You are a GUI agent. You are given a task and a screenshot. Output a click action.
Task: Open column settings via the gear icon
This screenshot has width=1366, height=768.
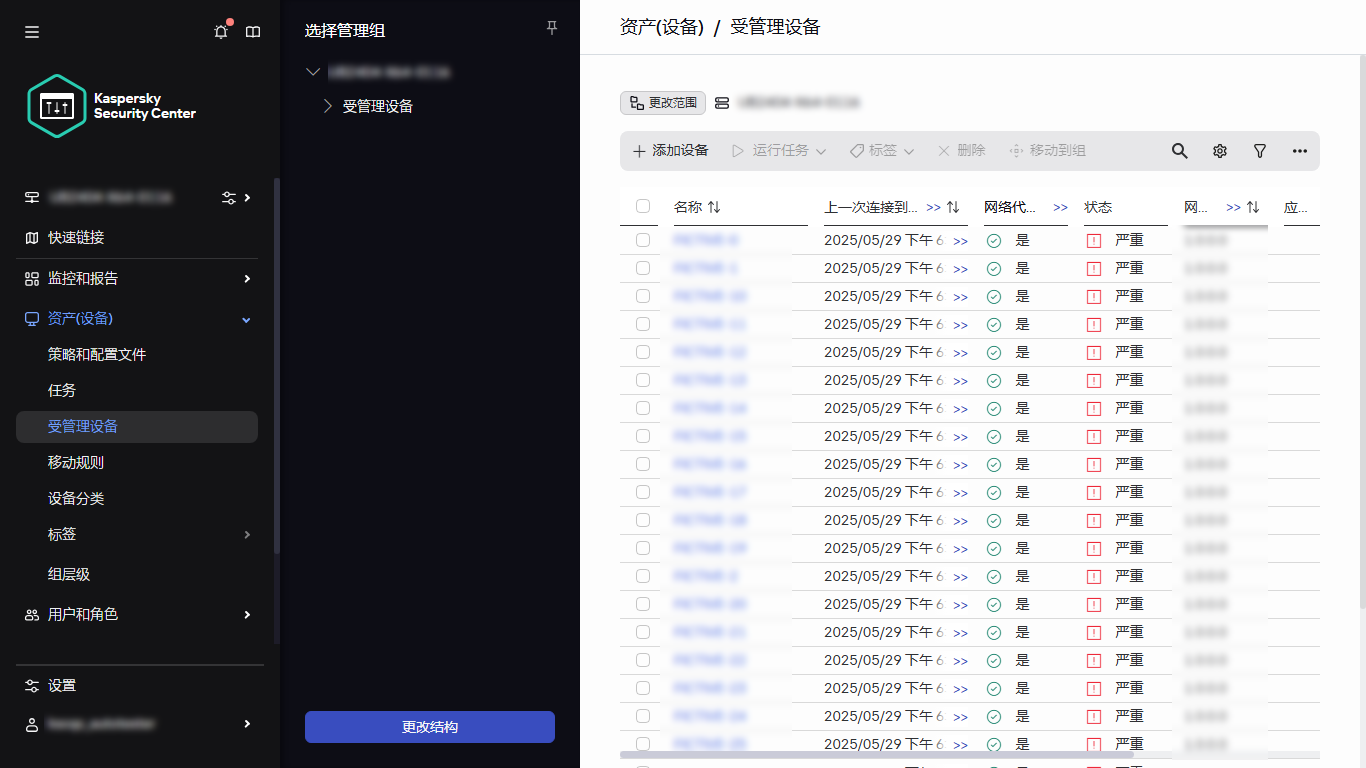[x=1219, y=151]
